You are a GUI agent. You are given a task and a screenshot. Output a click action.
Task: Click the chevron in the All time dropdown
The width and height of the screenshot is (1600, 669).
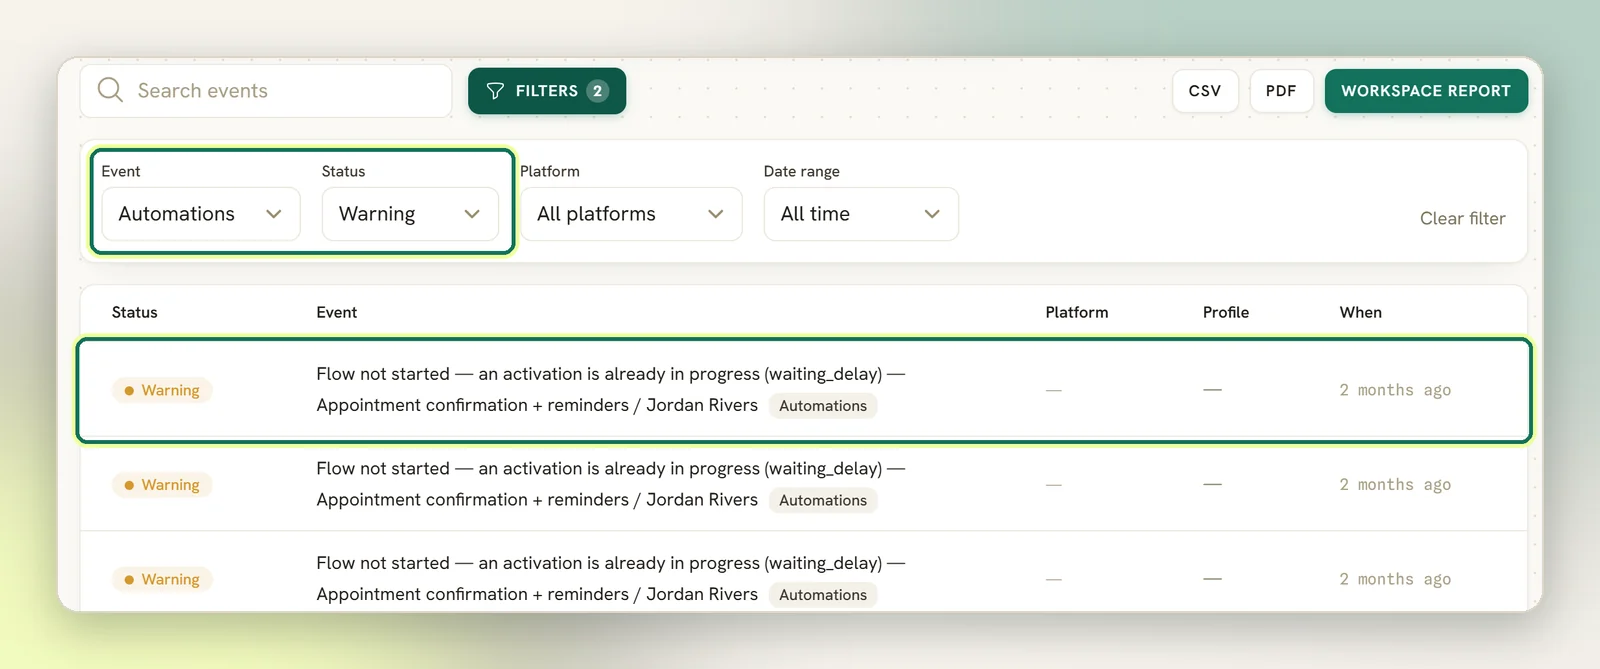(x=932, y=214)
